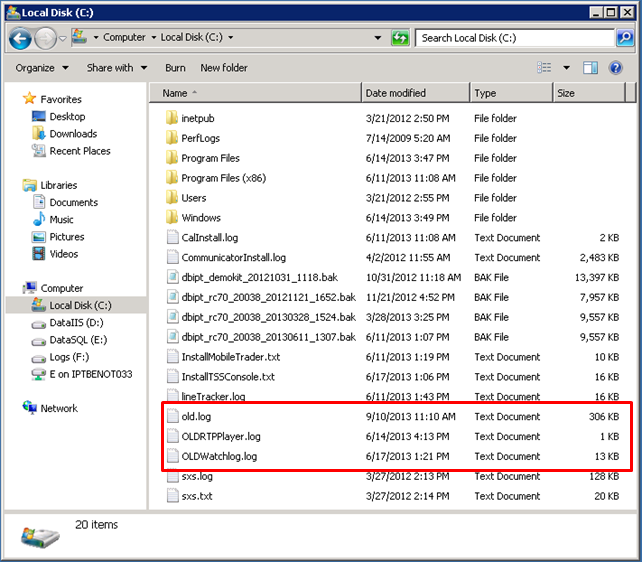This screenshot has height=562, width=642.
Task: Click the 9/10/2013 11:10 AM date cell
Action: 410,416
